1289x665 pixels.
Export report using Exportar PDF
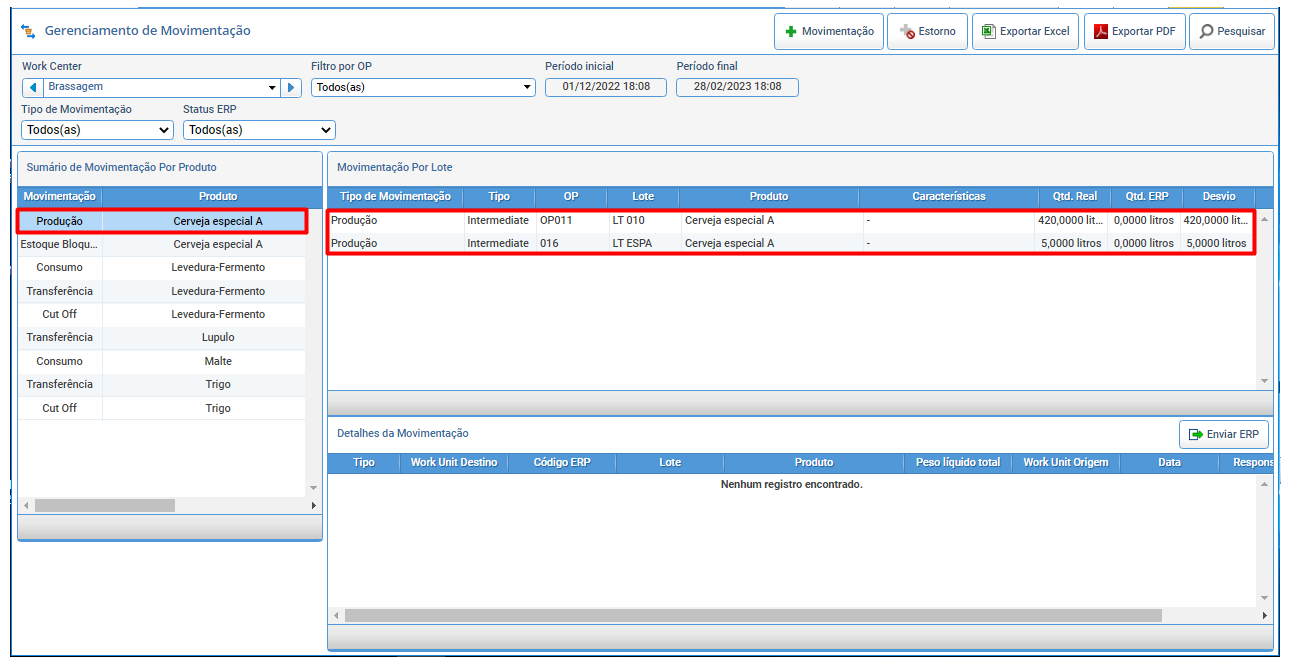[1134, 31]
